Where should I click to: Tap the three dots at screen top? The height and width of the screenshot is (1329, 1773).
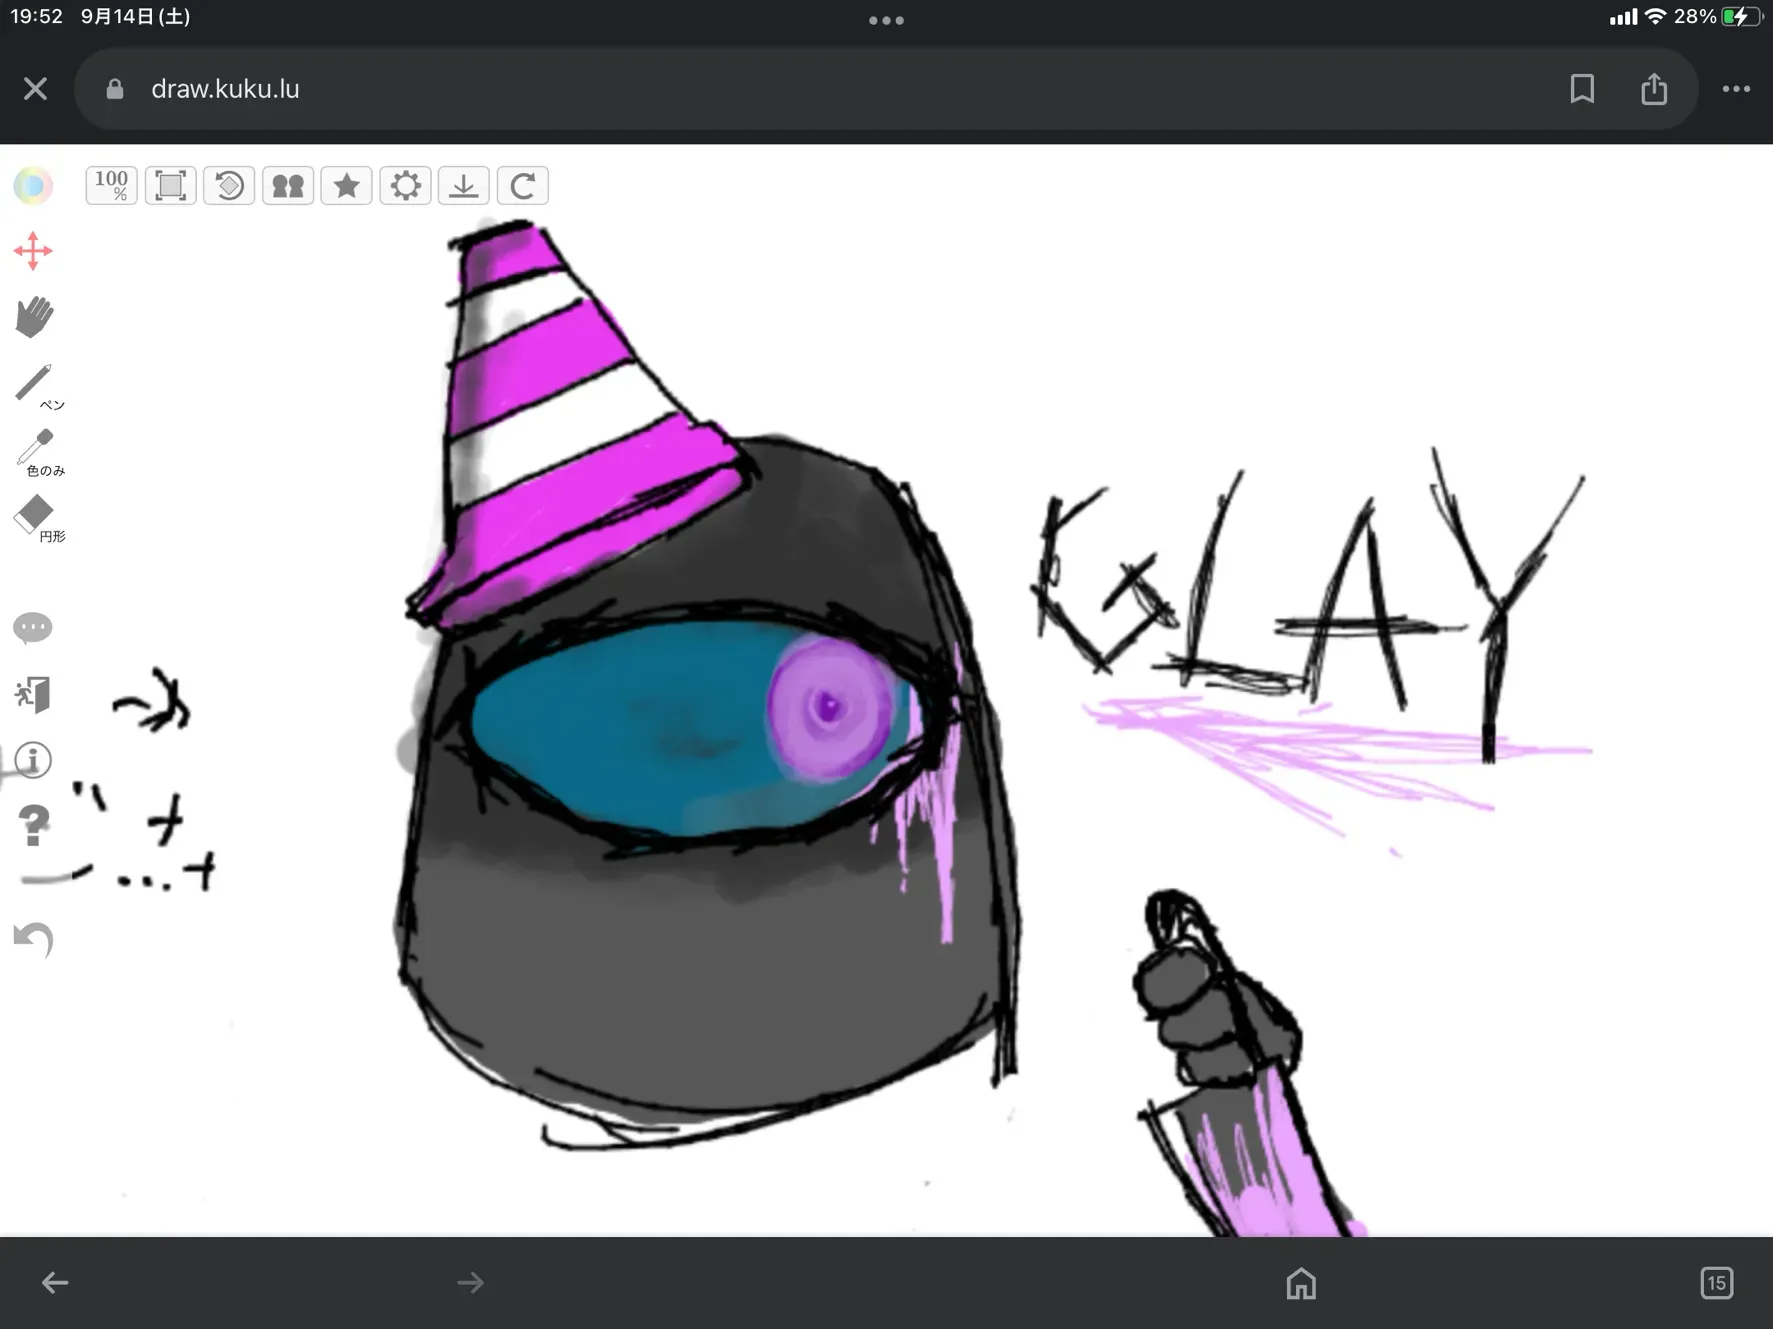886,20
